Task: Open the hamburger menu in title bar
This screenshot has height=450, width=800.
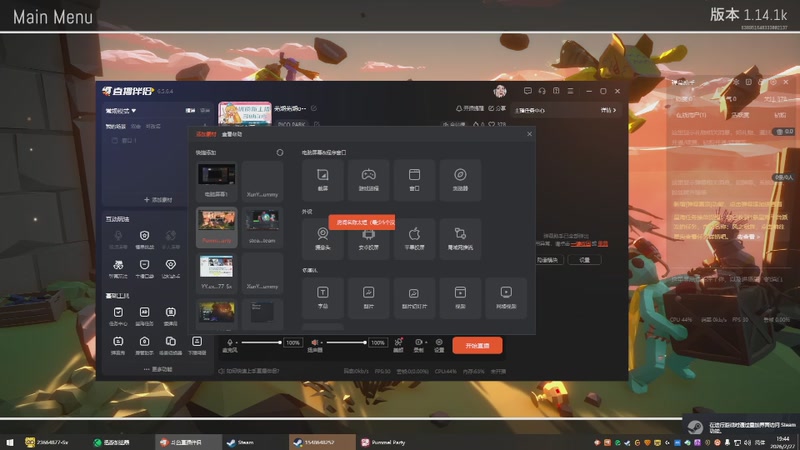Action: point(570,91)
